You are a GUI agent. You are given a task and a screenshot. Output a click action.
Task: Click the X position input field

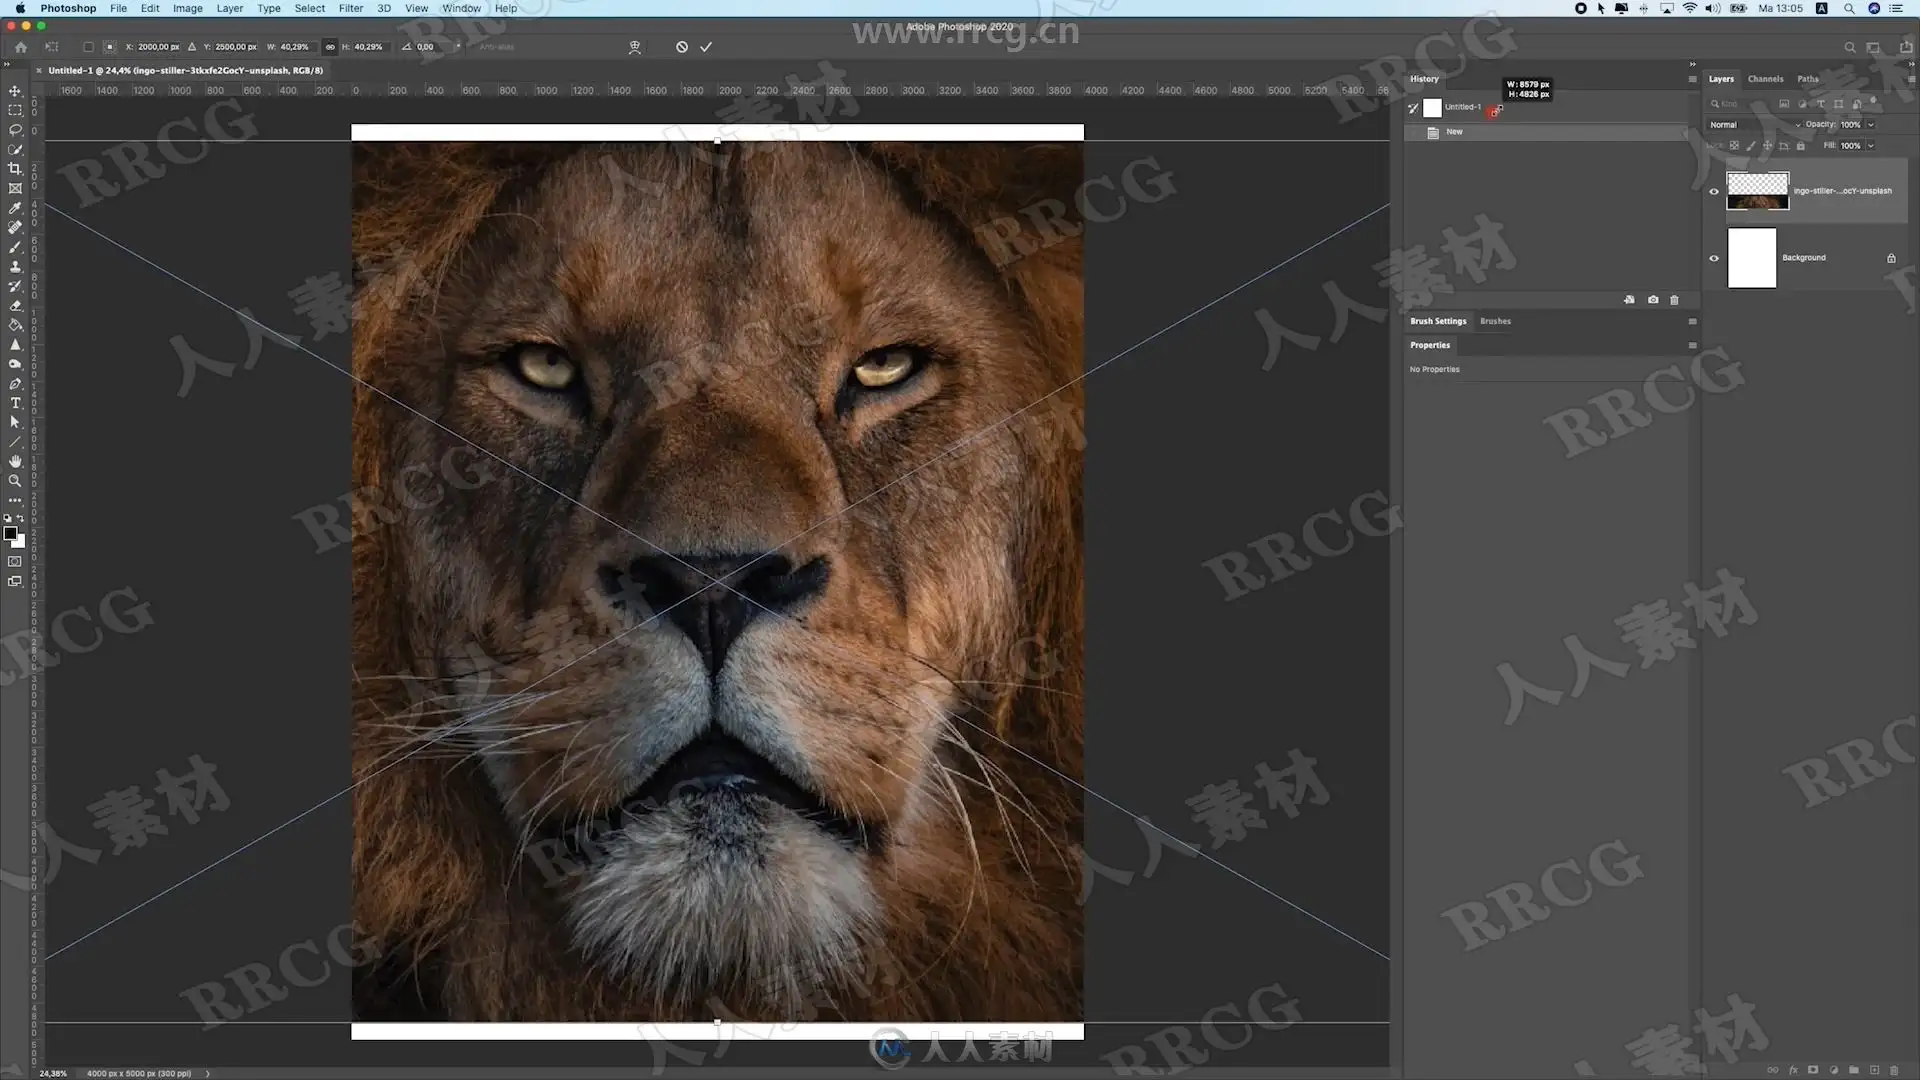click(x=158, y=47)
